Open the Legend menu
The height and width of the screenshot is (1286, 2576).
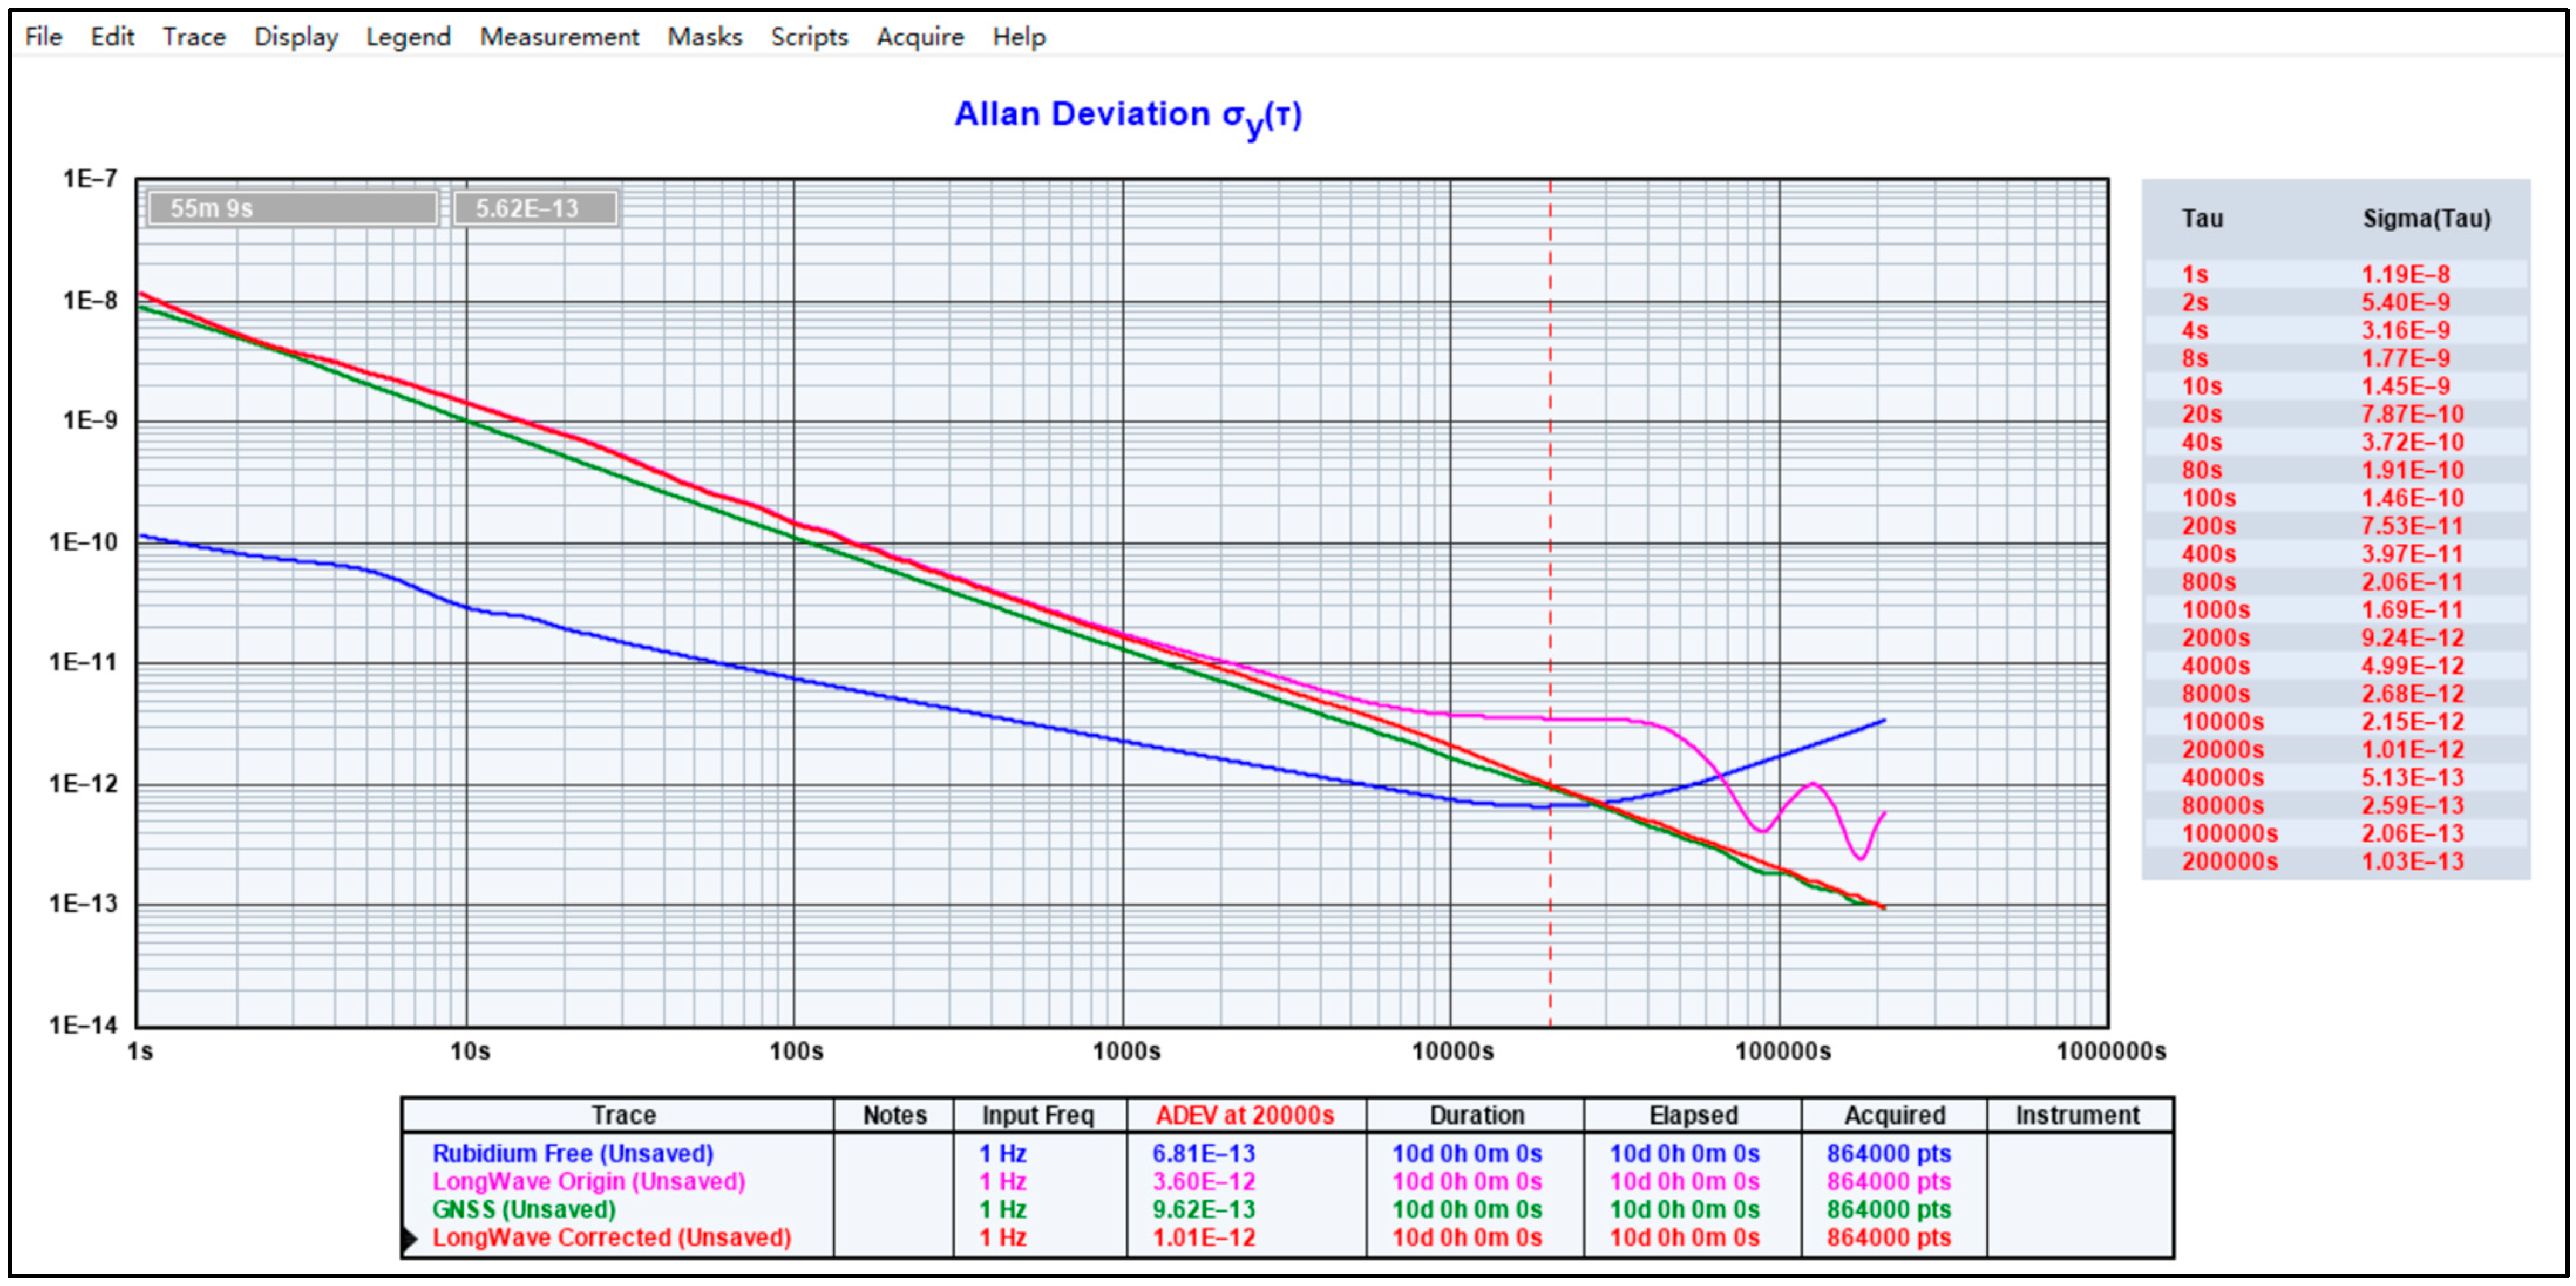pyautogui.click(x=408, y=37)
